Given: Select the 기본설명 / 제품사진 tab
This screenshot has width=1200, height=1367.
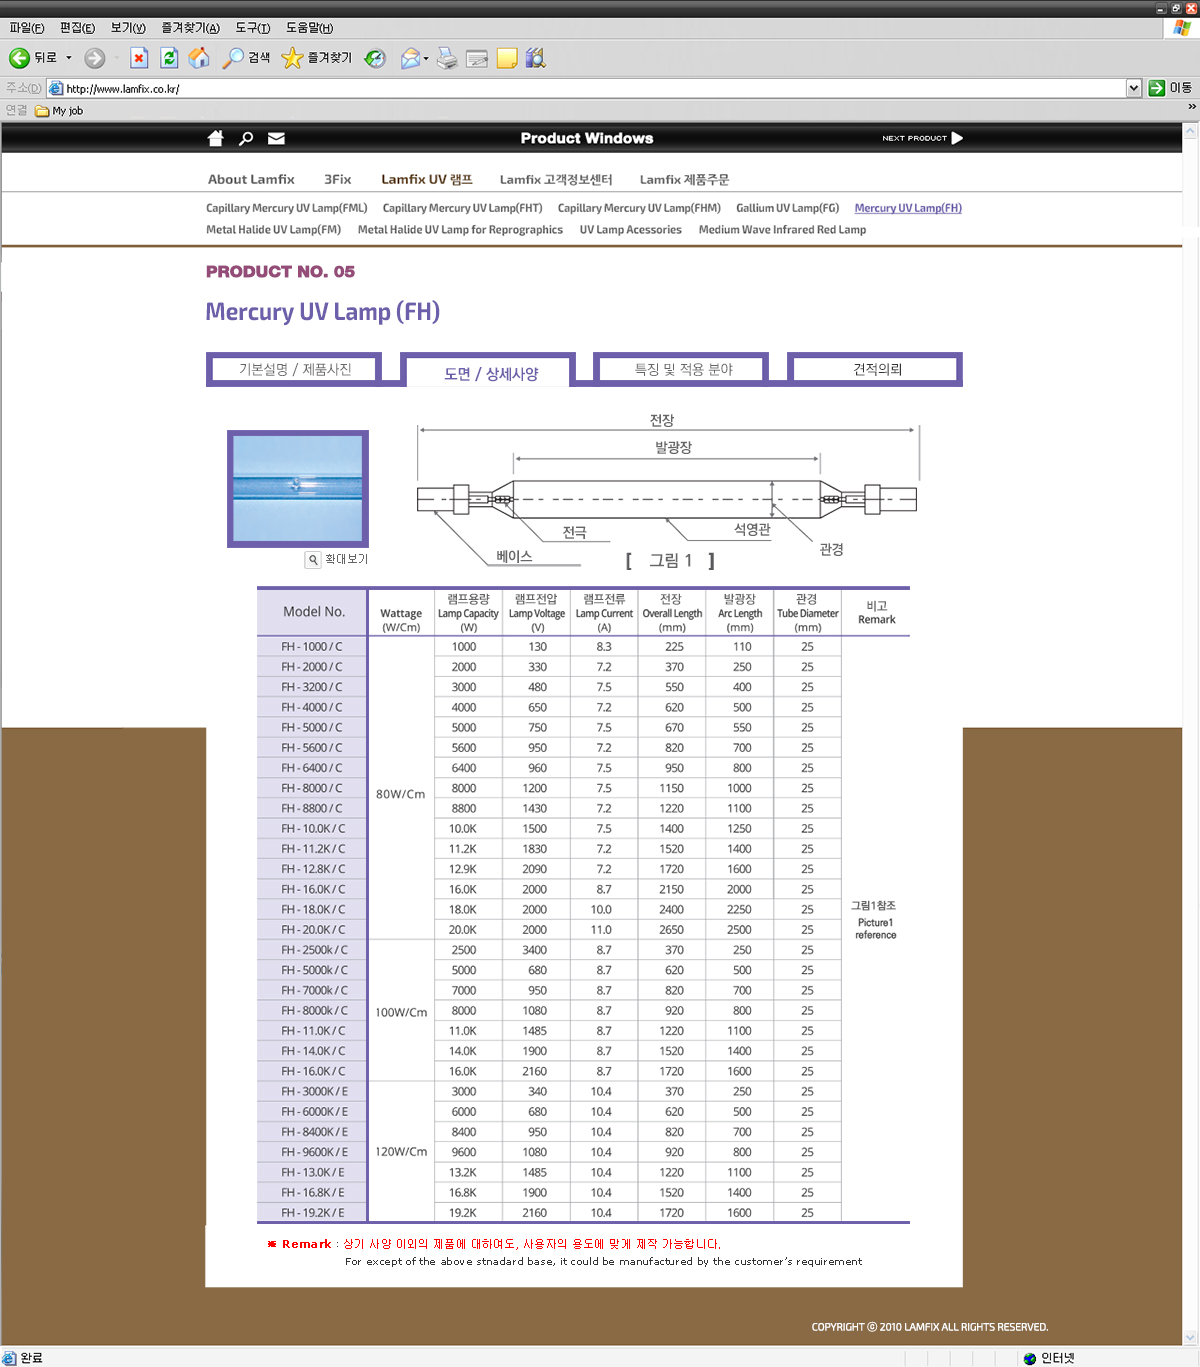Looking at the screenshot, I should coord(295,369).
